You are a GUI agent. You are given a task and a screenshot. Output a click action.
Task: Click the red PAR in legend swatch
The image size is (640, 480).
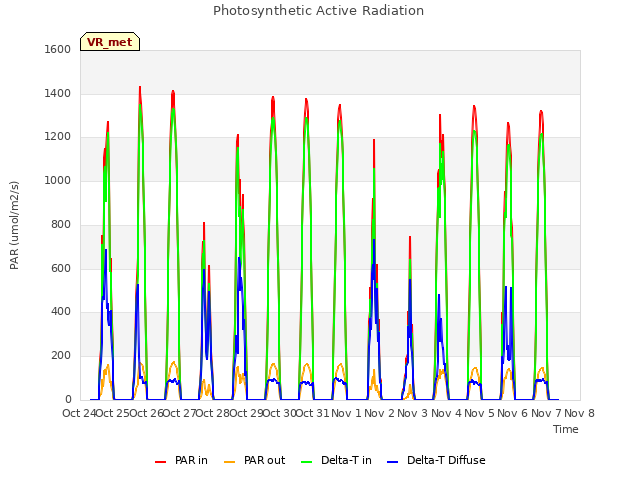(160, 462)
